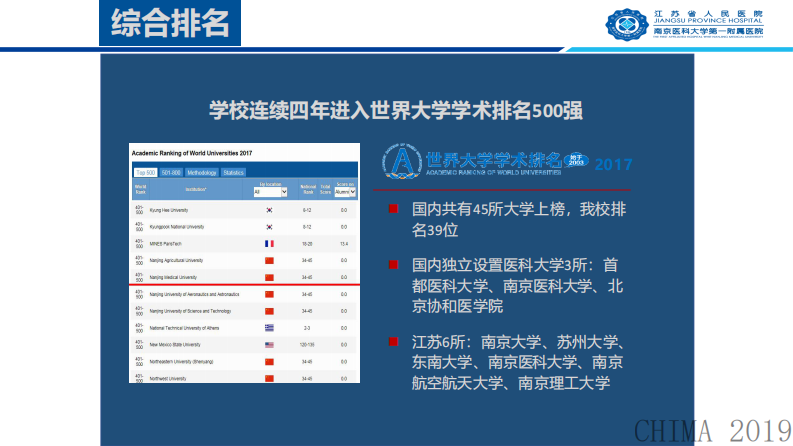
Task: Open the Kyungpook National University link
Action: coord(177,227)
